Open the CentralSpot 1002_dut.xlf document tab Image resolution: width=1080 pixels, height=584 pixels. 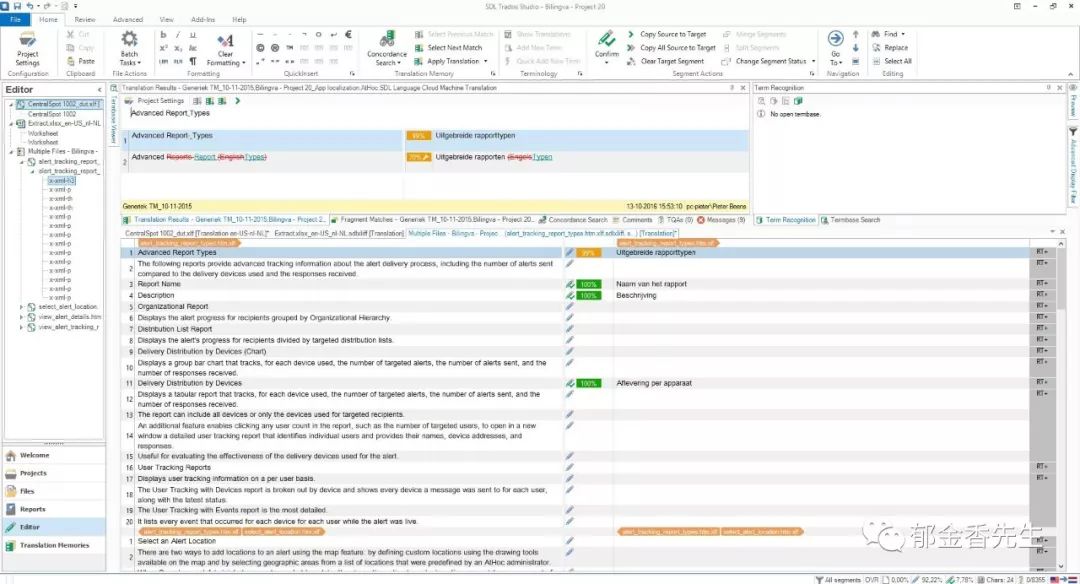[x=197, y=233]
